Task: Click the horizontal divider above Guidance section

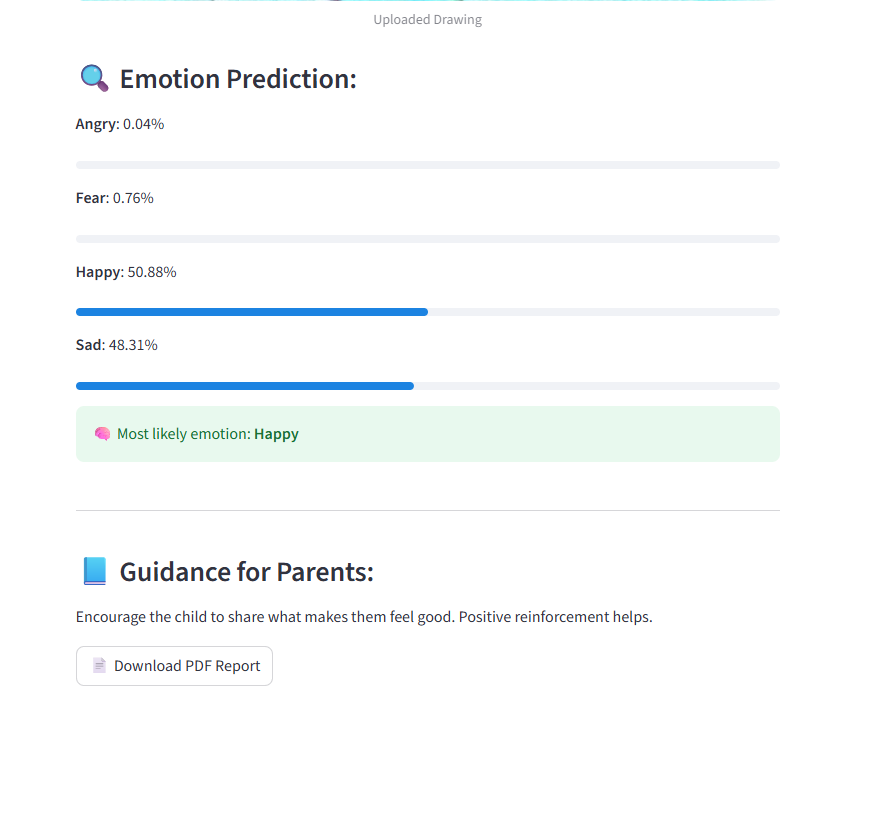Action: [428, 510]
